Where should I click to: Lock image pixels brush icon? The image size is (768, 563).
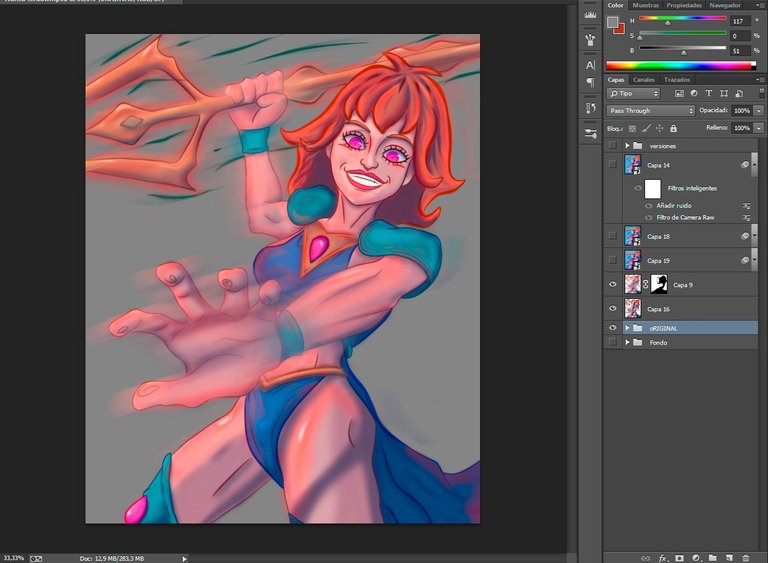pyautogui.click(x=646, y=128)
